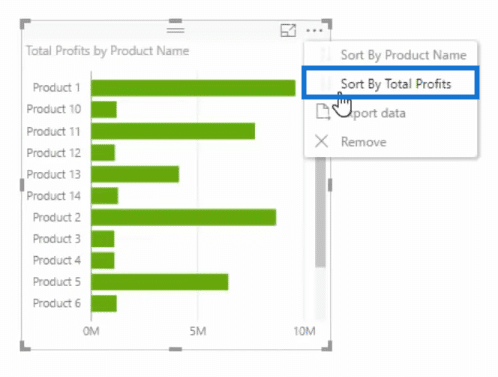
Task: Choose Sort By Total Profits
Action: pos(390,83)
